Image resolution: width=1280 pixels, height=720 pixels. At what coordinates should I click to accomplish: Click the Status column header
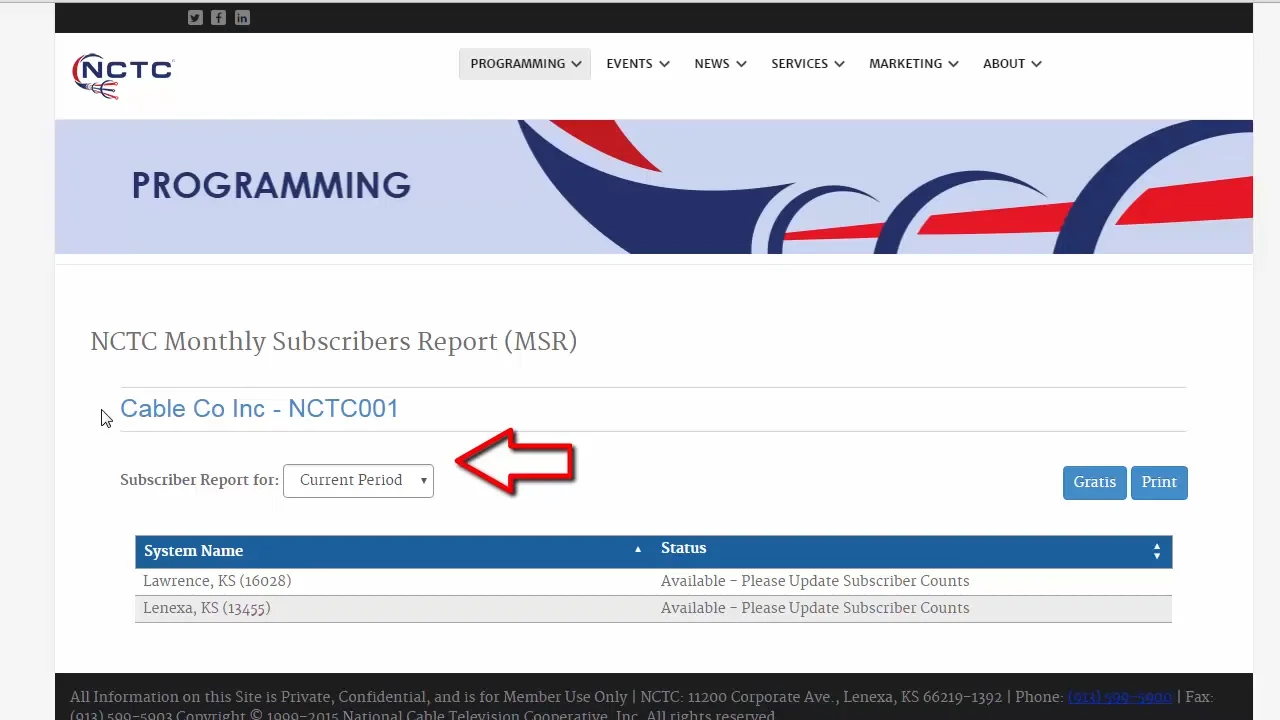pos(684,548)
